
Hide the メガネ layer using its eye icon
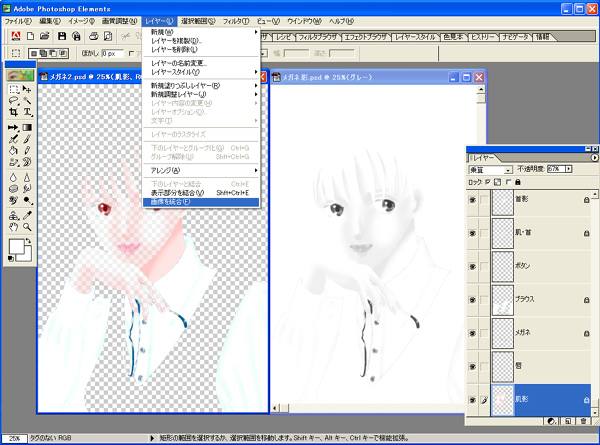(473, 333)
